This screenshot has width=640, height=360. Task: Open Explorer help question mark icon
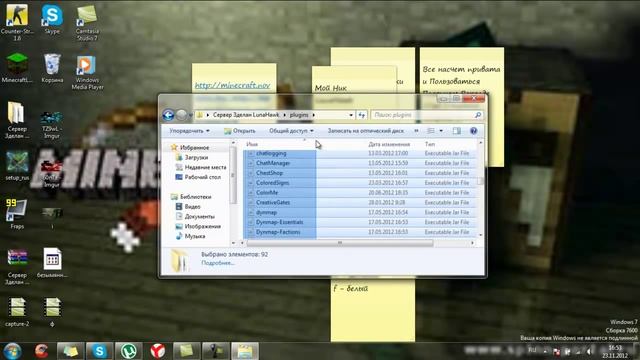[x=473, y=131]
